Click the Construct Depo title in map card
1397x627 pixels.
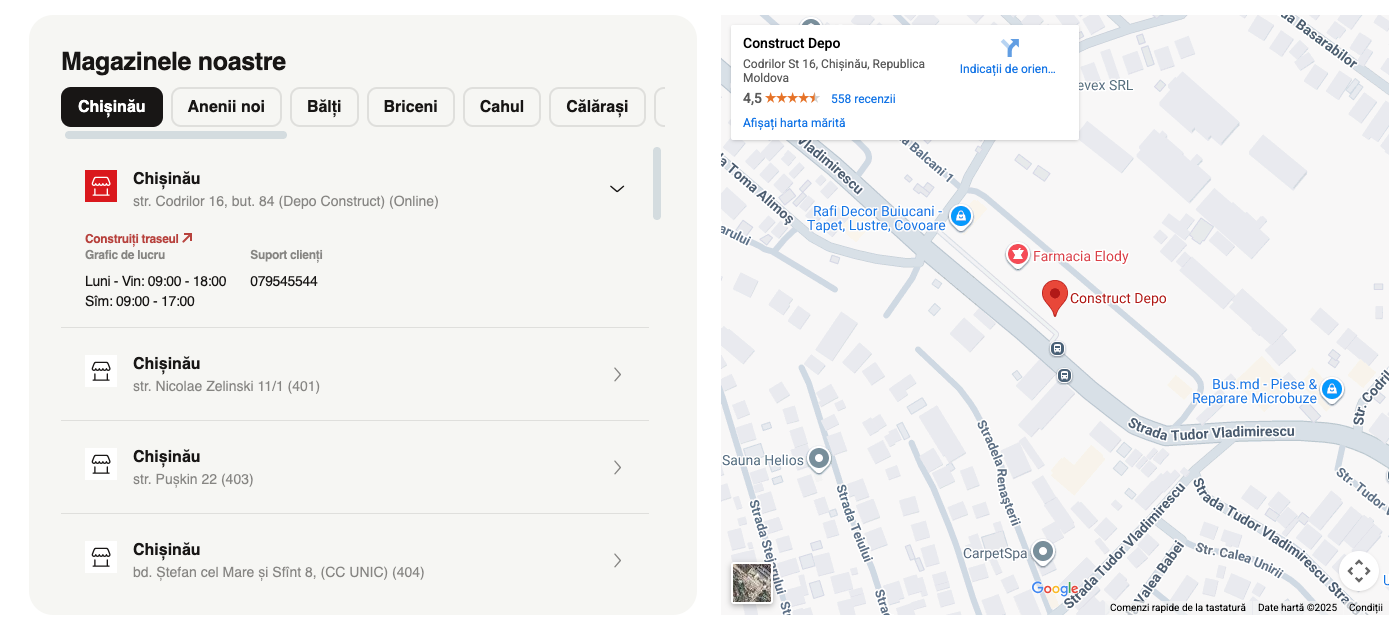(x=792, y=43)
